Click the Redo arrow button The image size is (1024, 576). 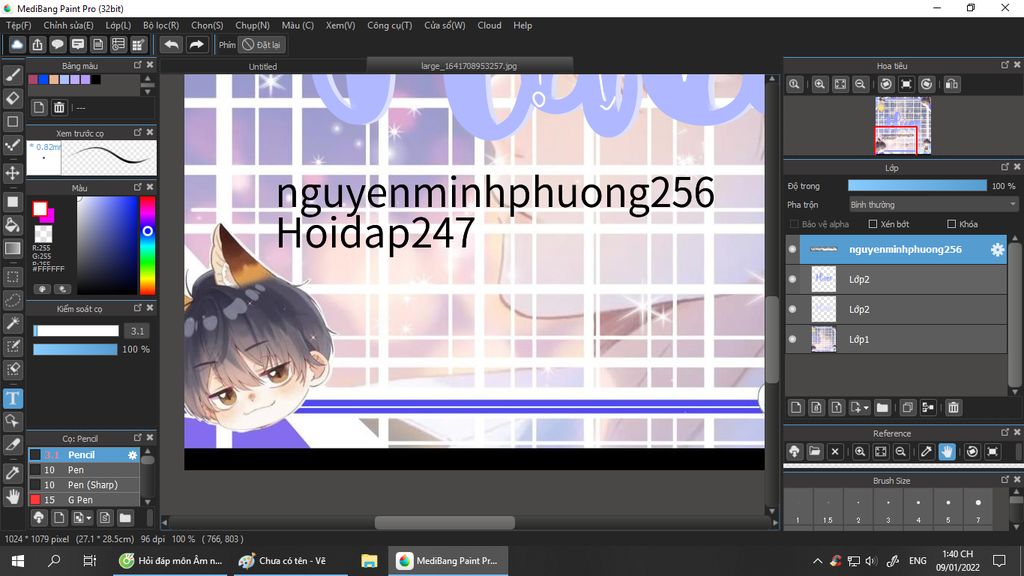point(196,44)
